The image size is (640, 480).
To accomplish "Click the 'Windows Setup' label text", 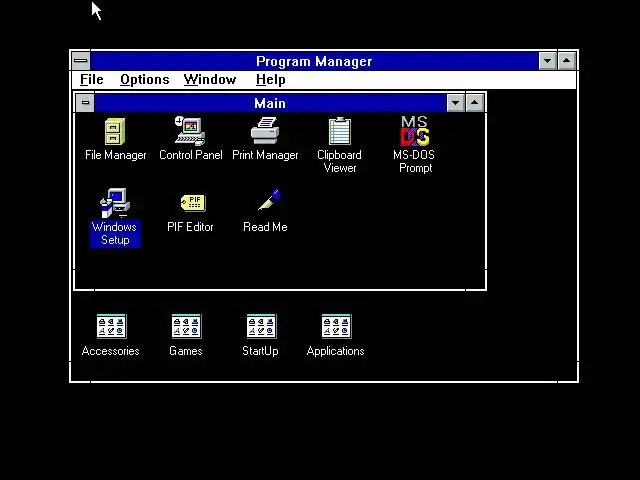I will point(115,233).
